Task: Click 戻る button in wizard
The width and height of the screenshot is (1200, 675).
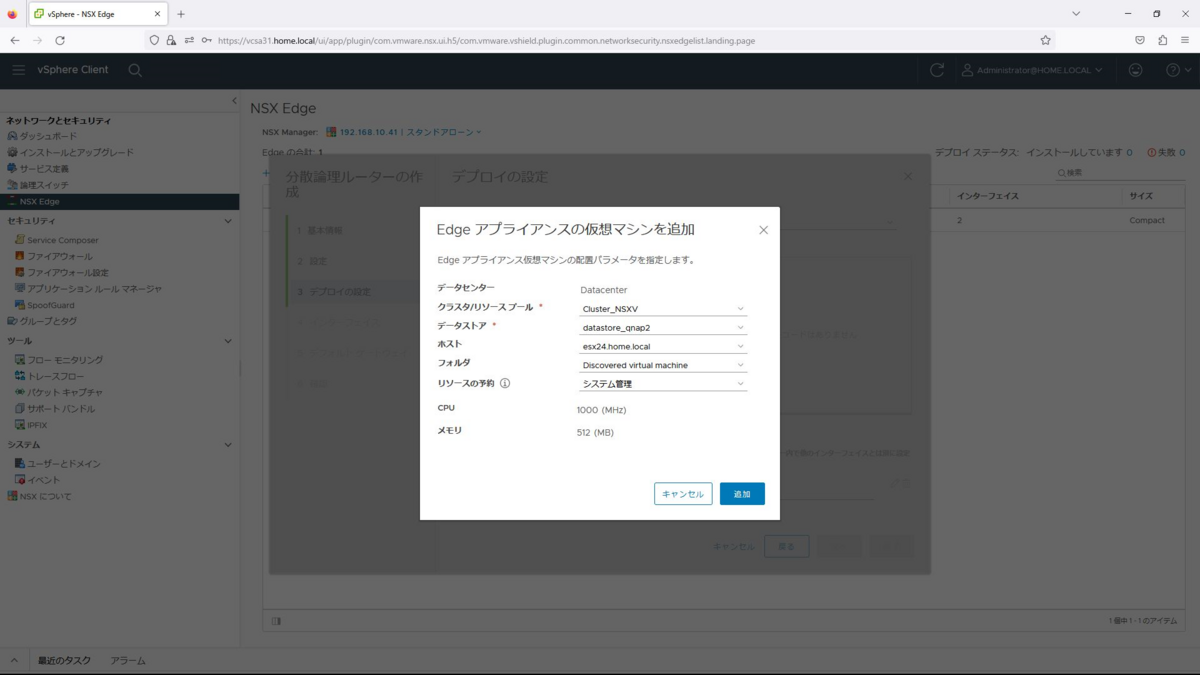Action: (x=787, y=547)
